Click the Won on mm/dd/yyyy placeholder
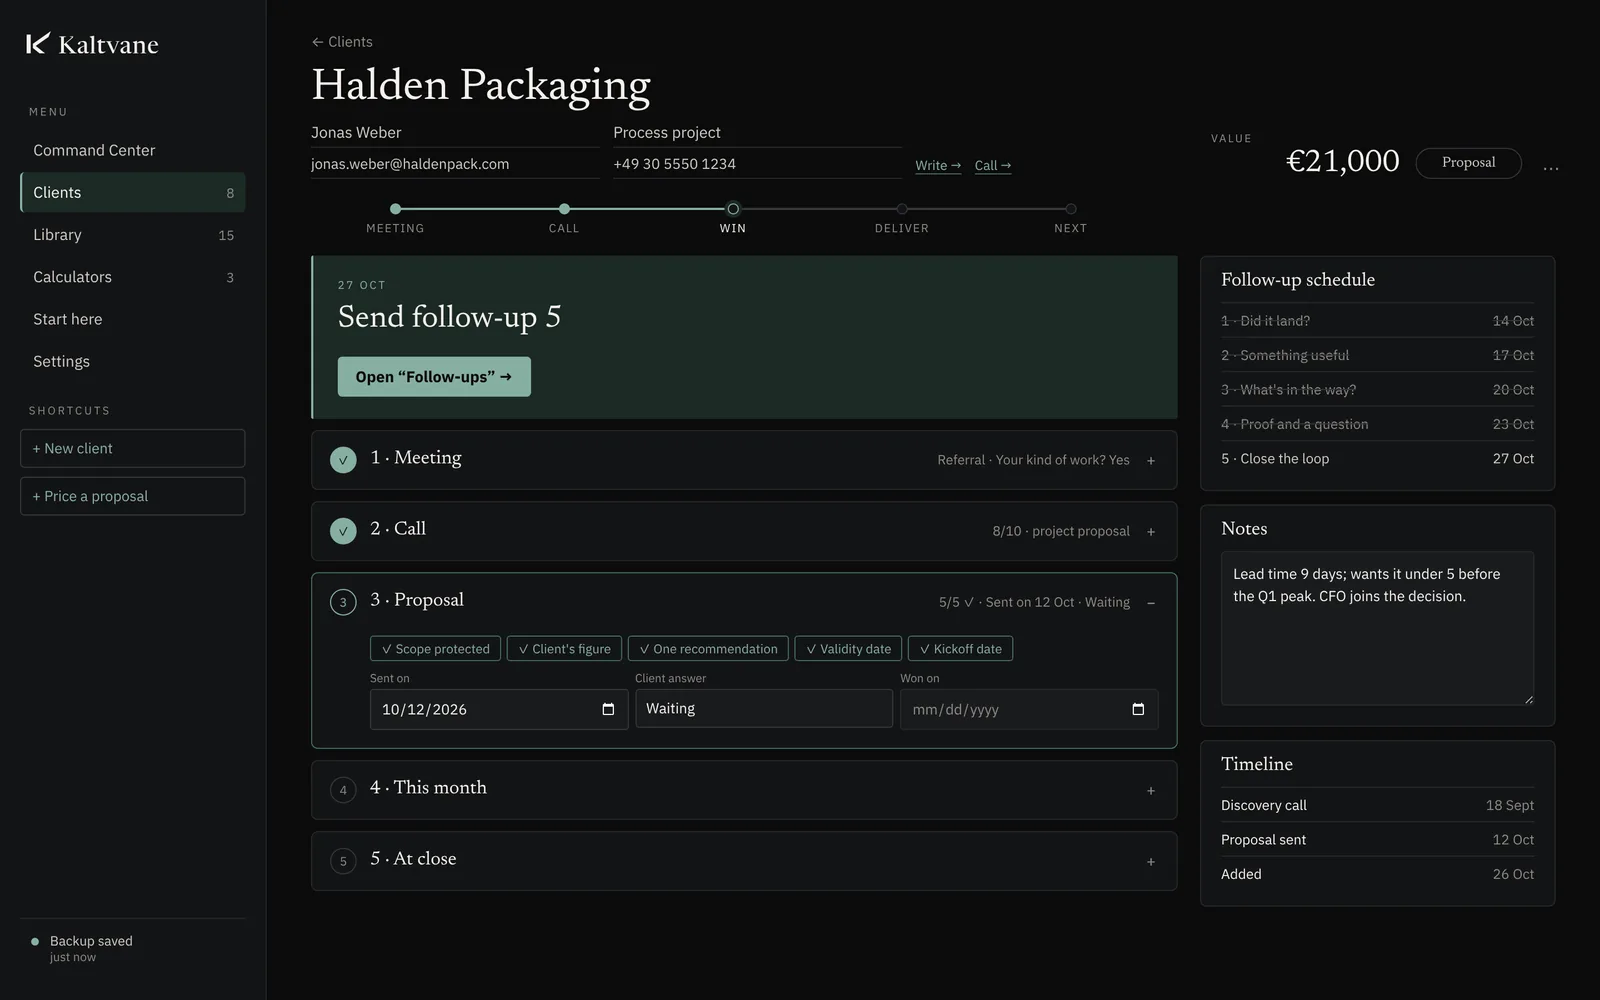Screen dimensions: 1600x1000 (955, 709)
